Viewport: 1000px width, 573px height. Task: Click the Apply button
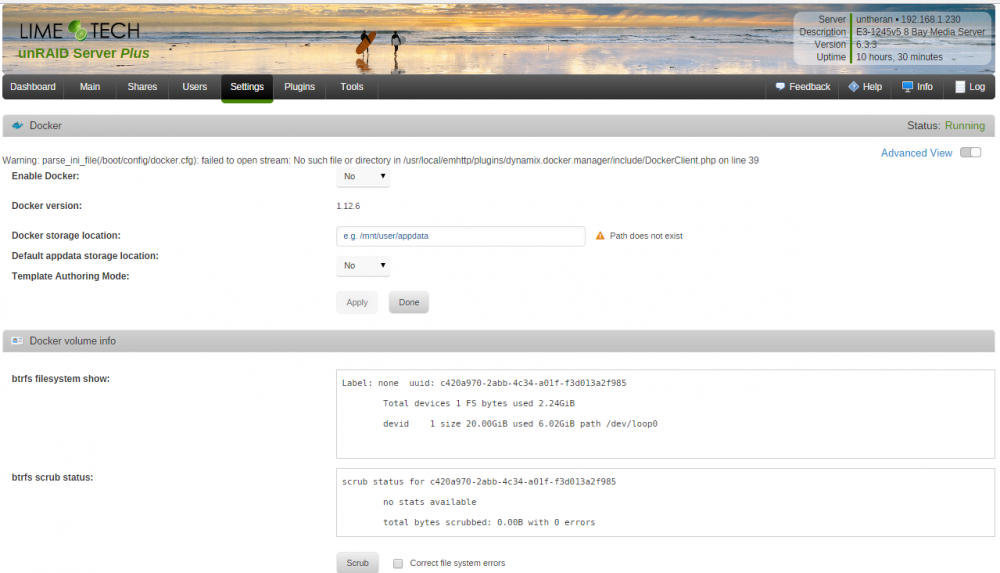tap(357, 302)
